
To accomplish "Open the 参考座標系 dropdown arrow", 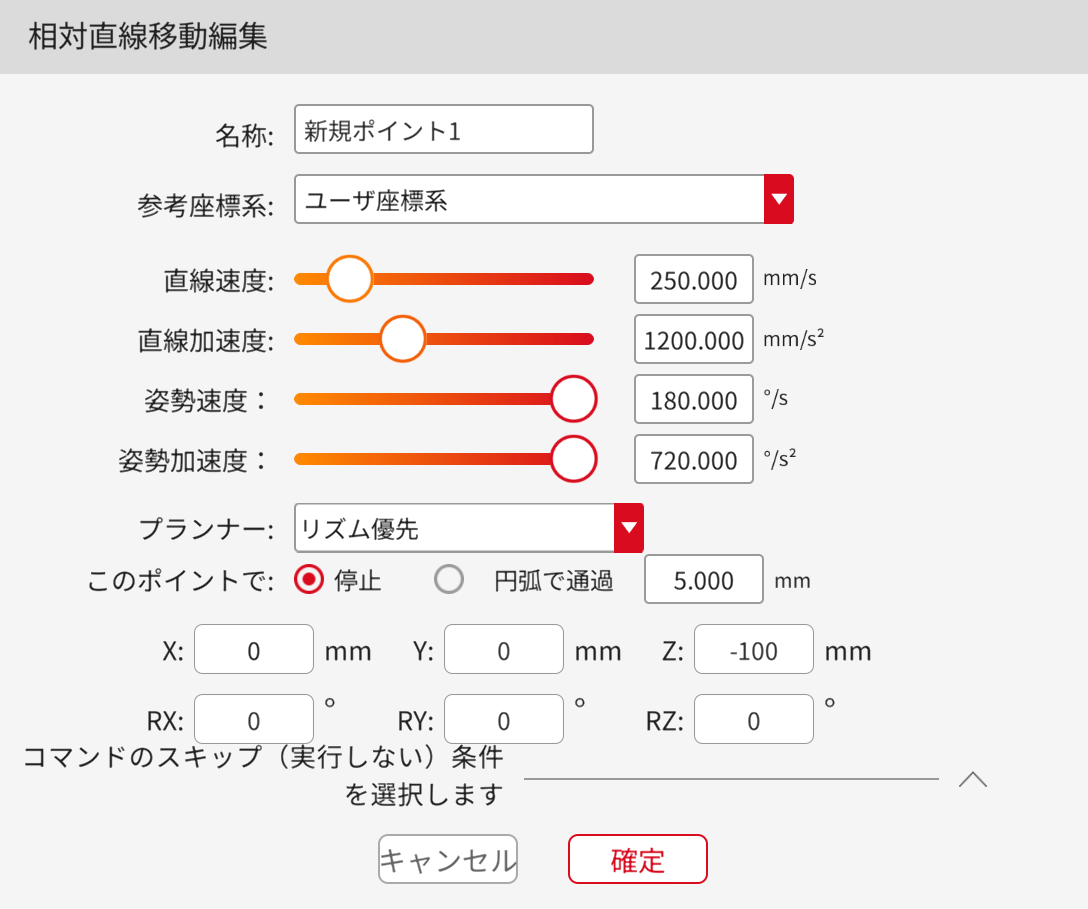I will [x=779, y=200].
